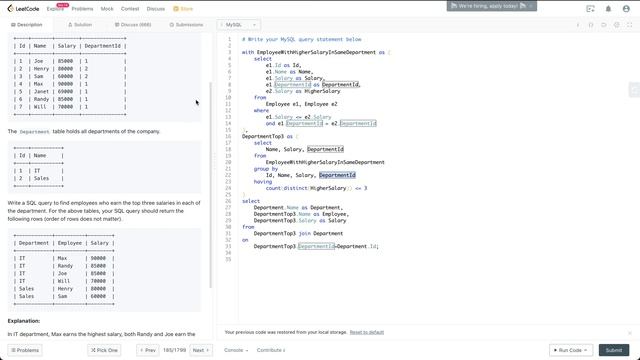Dismiss the restored code notice
The height and width of the screenshot is (360, 640).
pyautogui.click(x=629, y=333)
